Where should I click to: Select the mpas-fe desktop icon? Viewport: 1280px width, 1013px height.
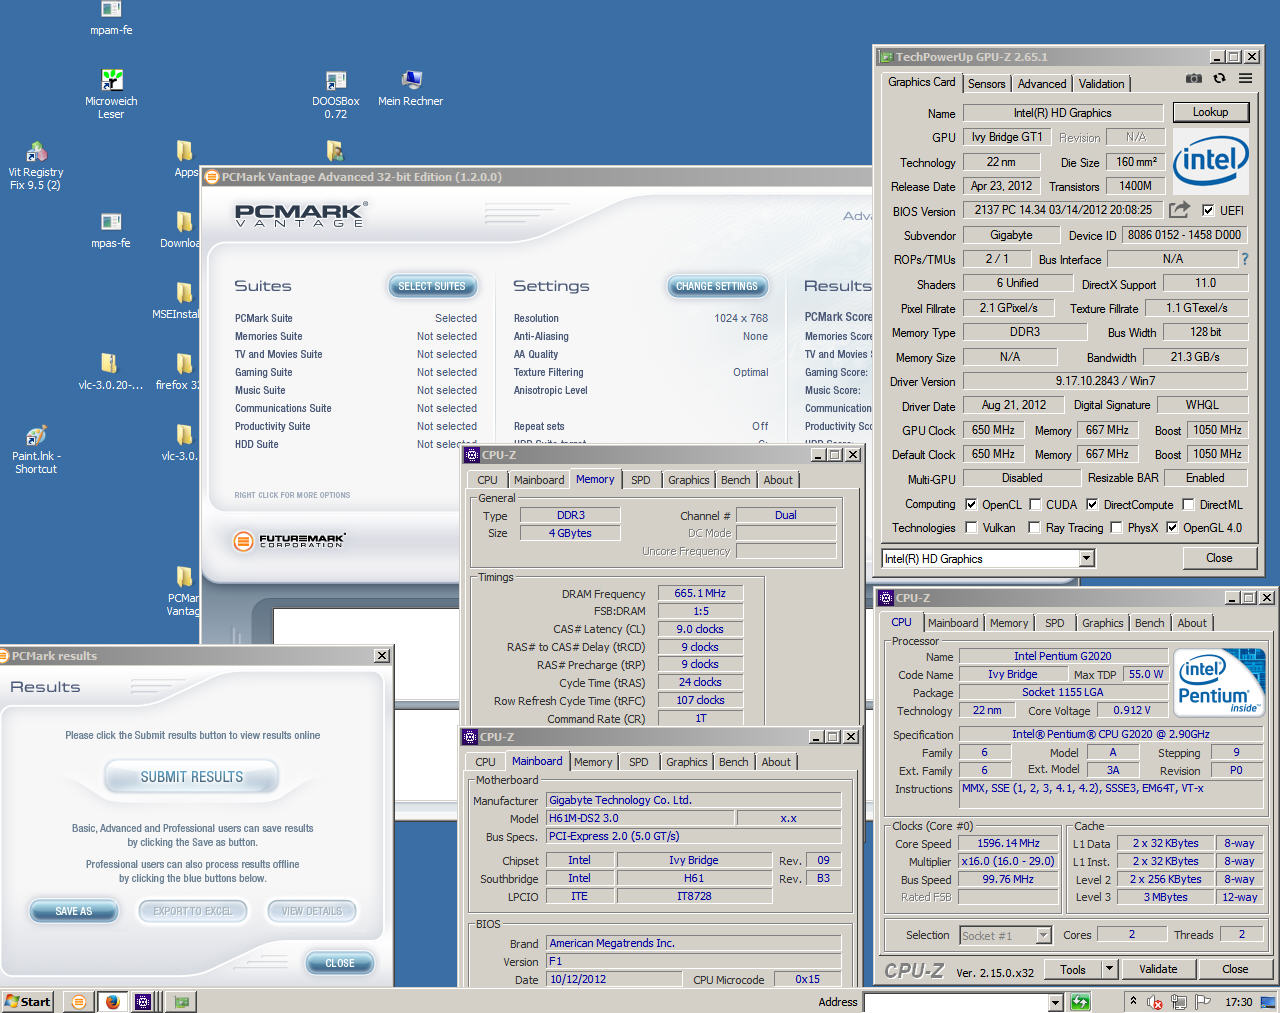coord(111,229)
